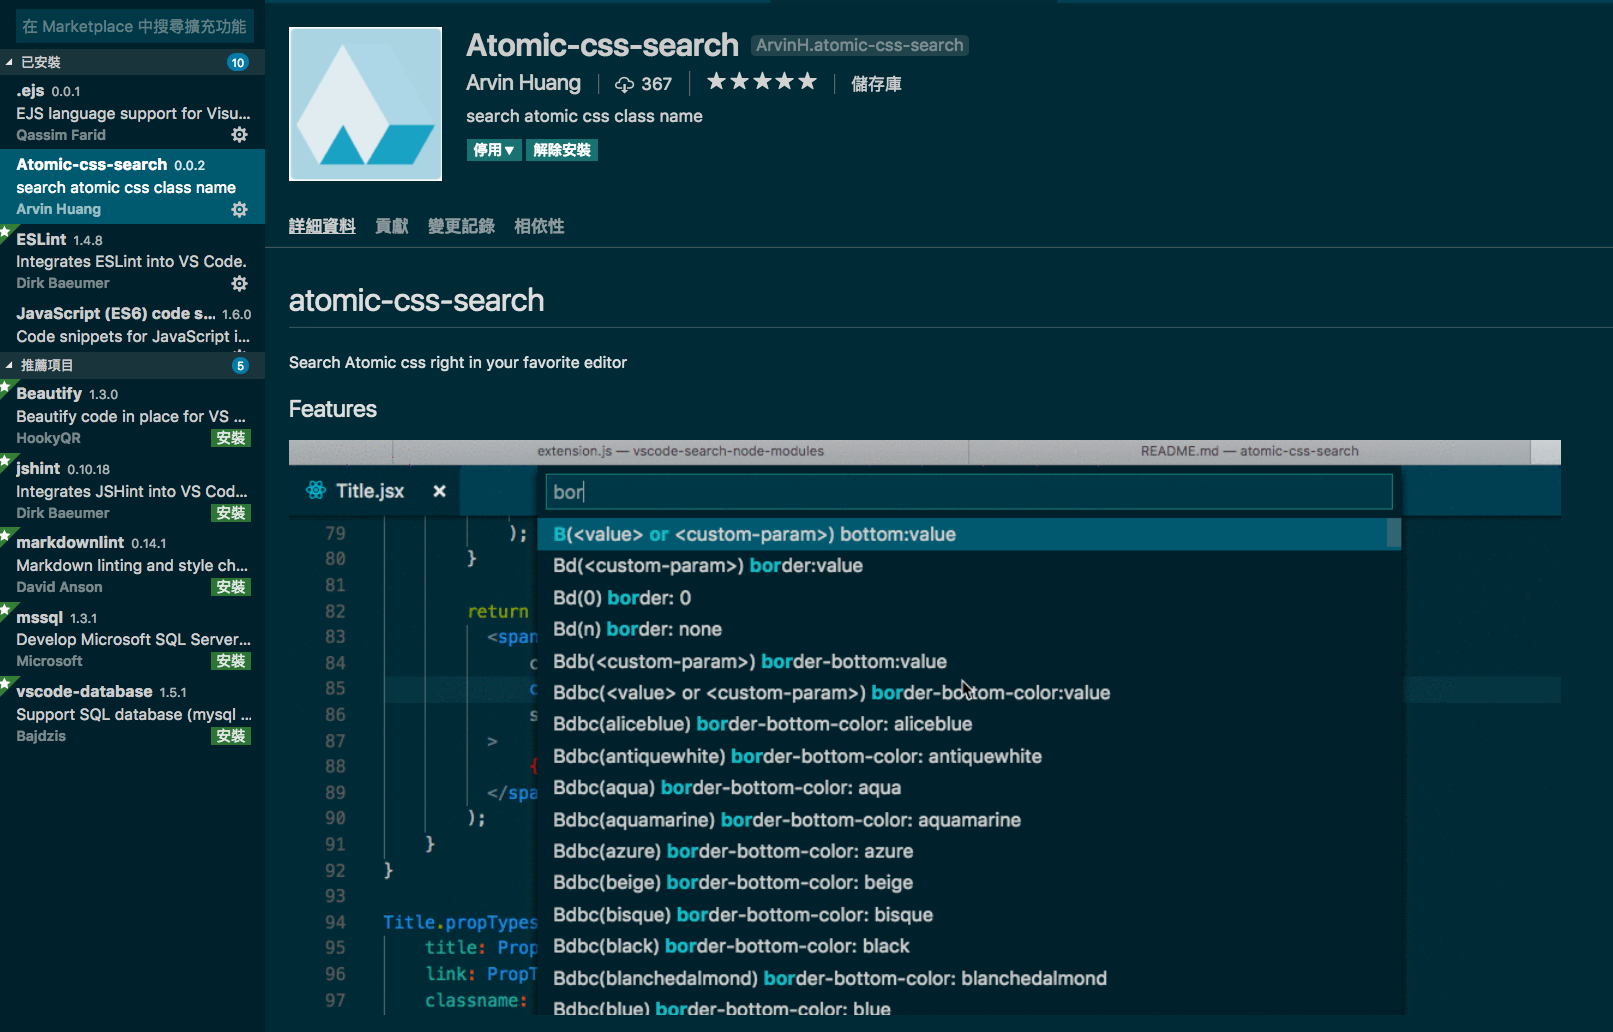
Task: Click the installed count badge 10
Action: 238,62
